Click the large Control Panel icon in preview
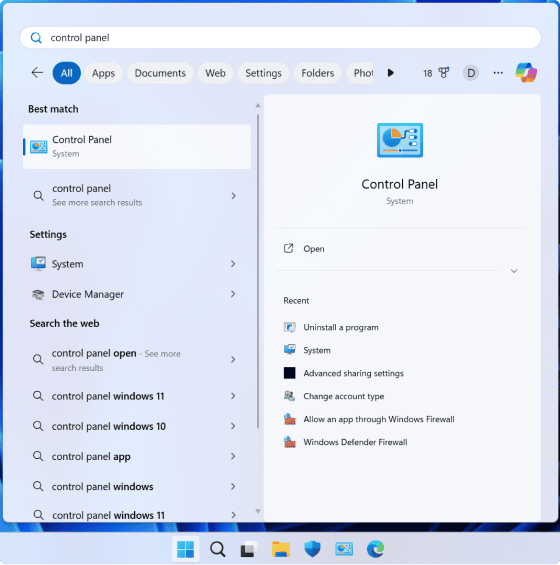560x565 pixels. [400, 140]
